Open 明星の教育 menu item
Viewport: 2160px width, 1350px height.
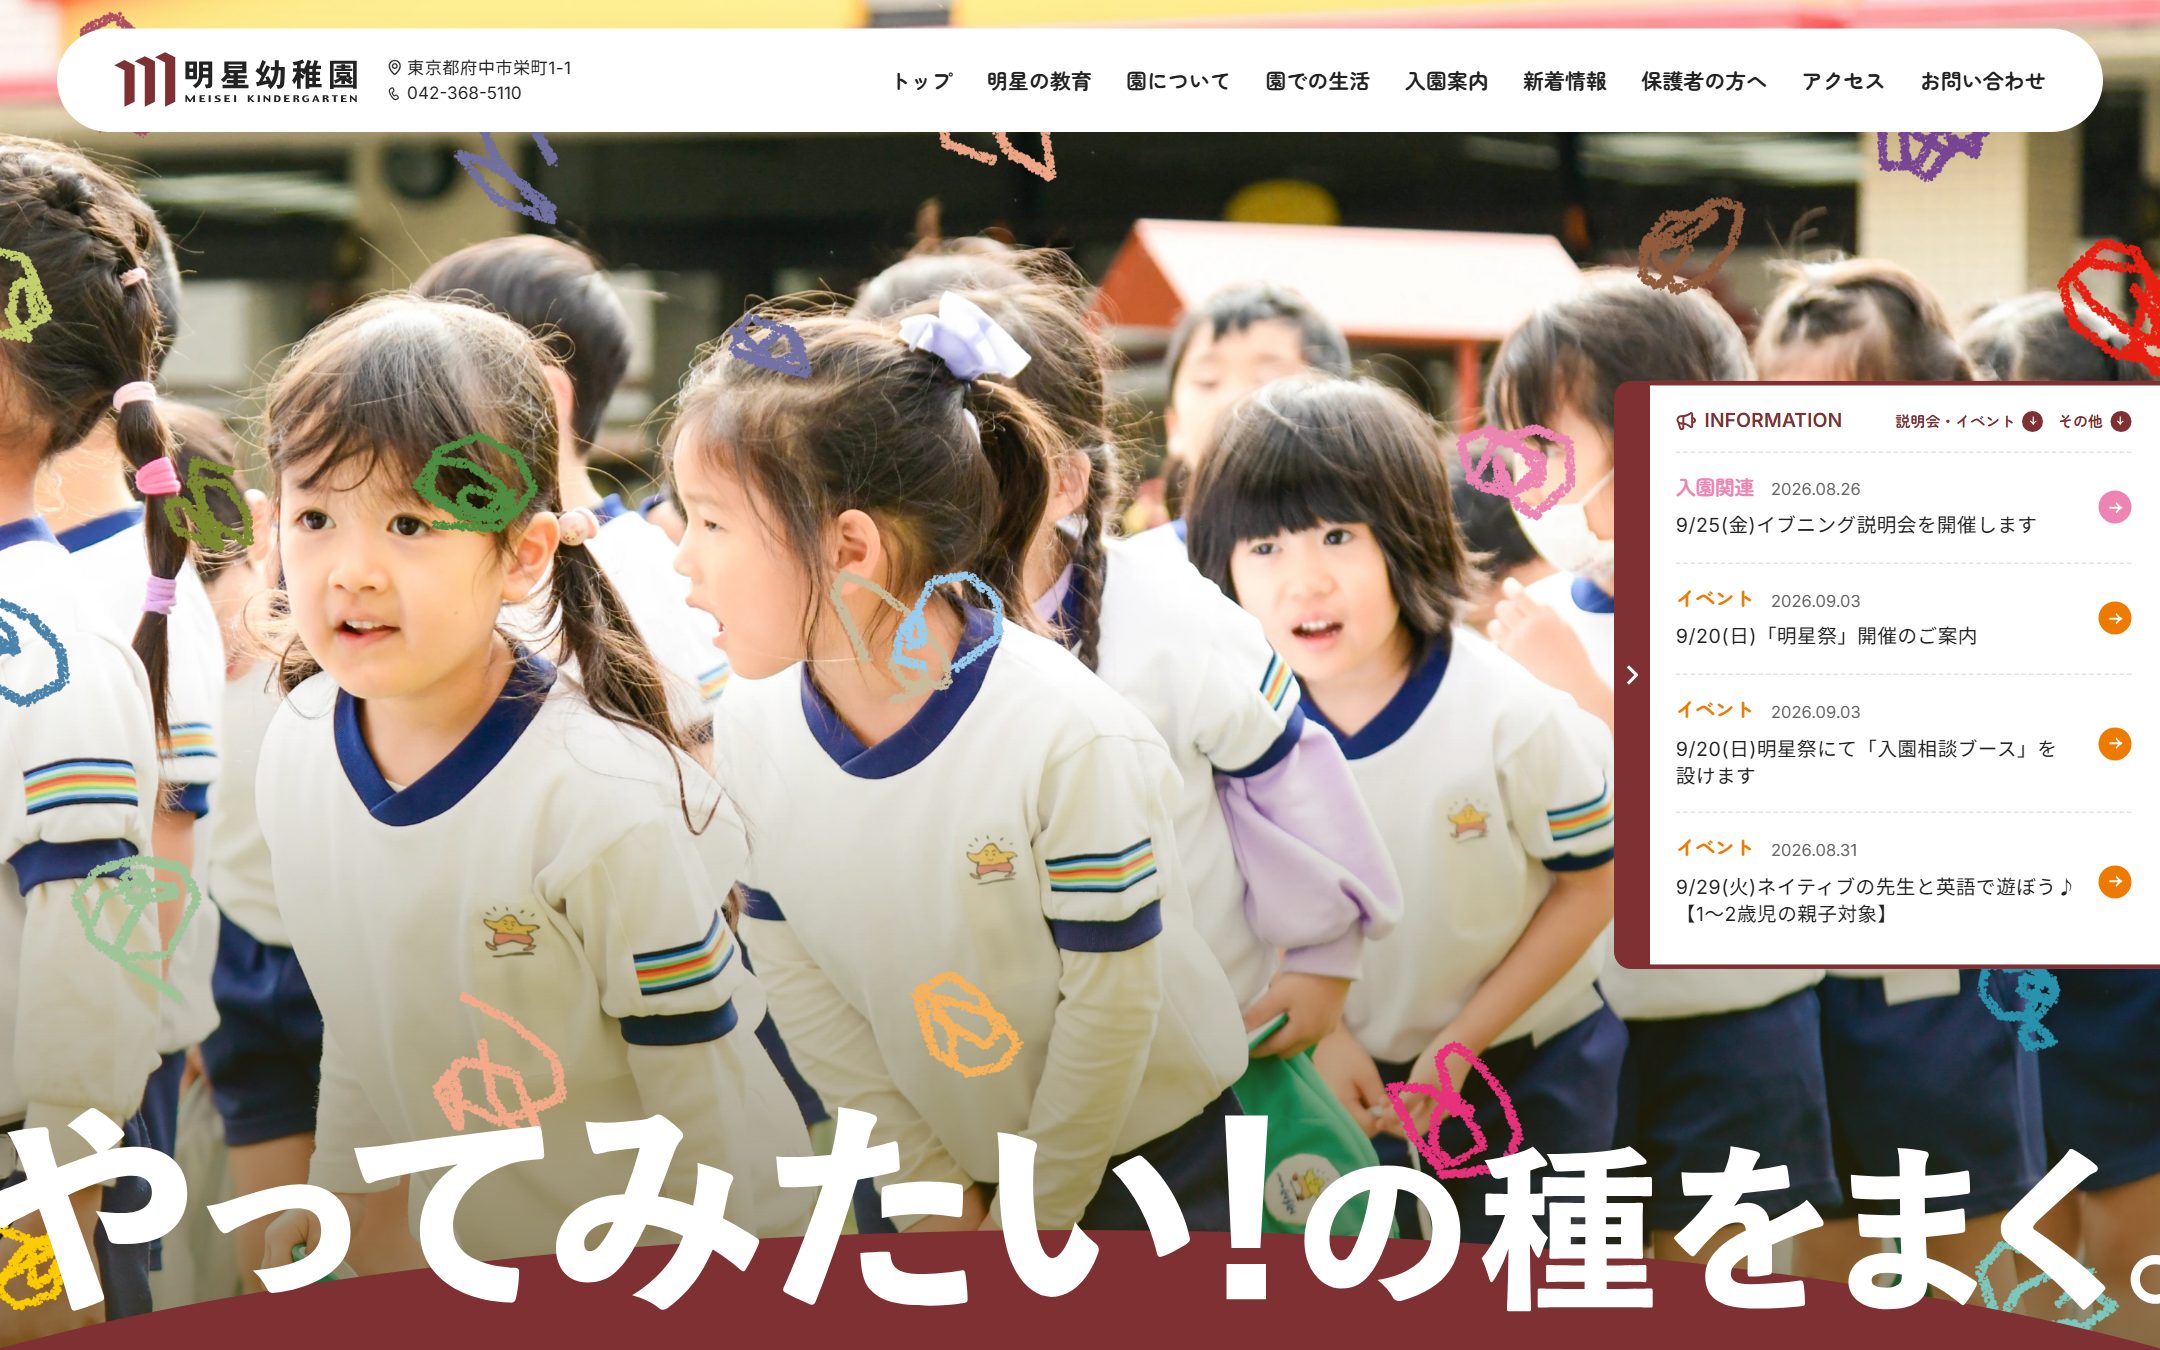[x=1039, y=81]
